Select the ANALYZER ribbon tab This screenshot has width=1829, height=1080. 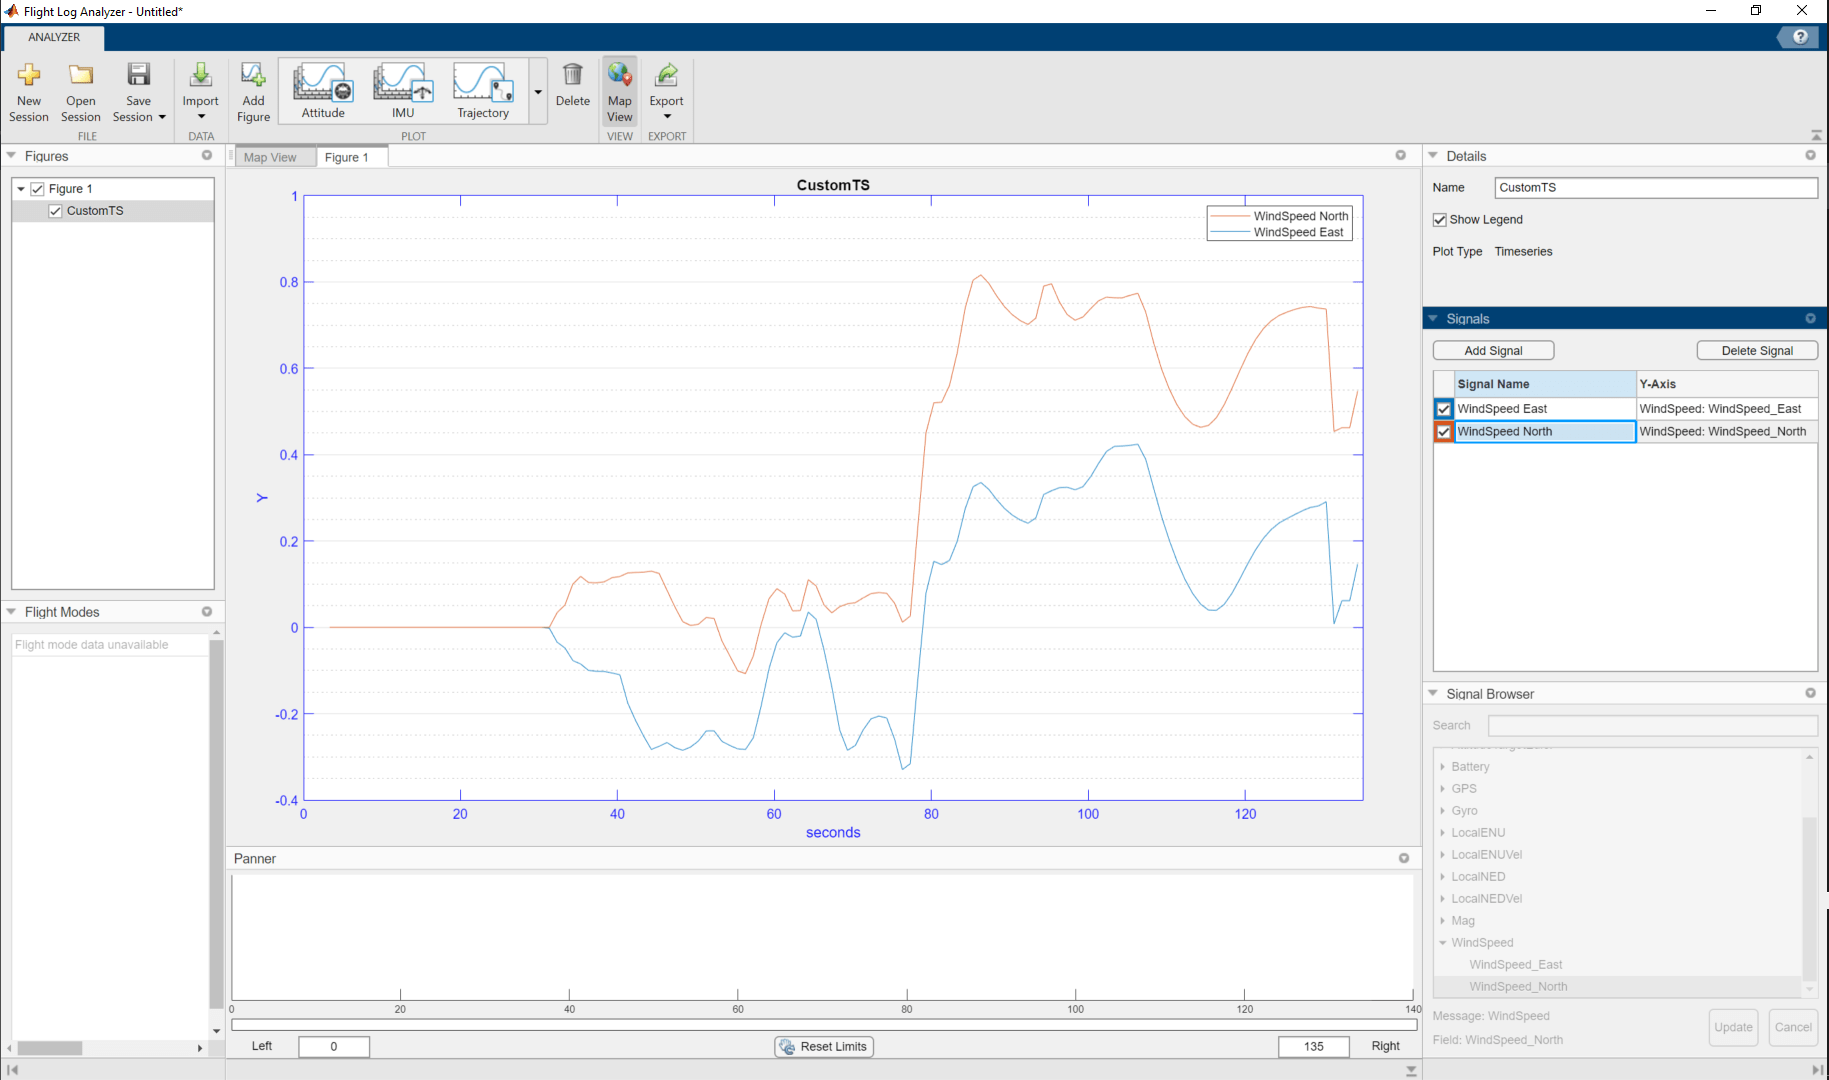(54, 37)
